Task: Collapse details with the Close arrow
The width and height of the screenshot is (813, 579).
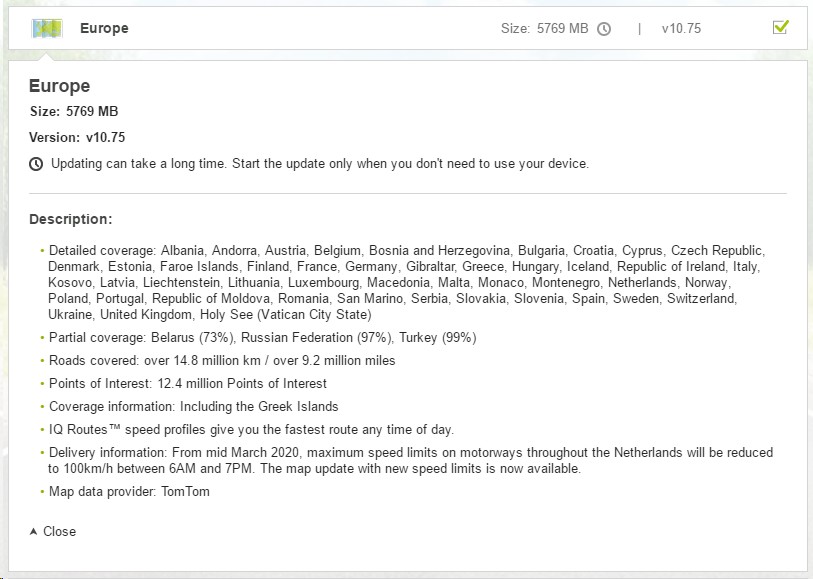Action: pos(34,531)
